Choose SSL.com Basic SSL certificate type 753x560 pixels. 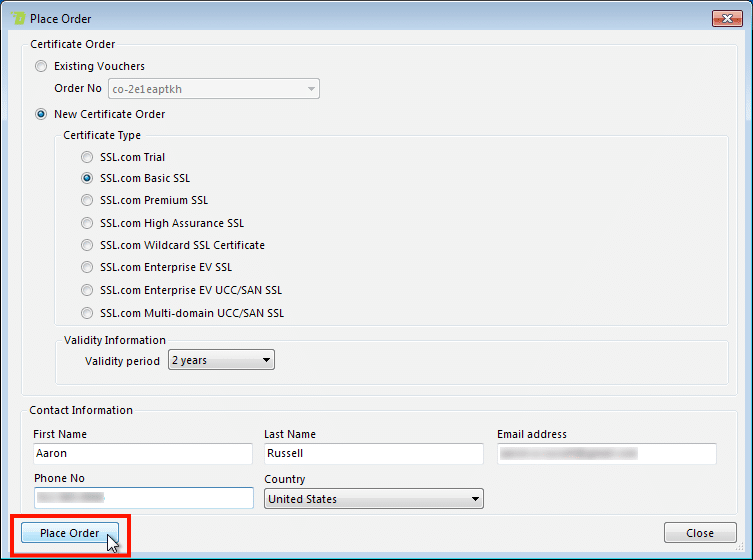click(88, 178)
